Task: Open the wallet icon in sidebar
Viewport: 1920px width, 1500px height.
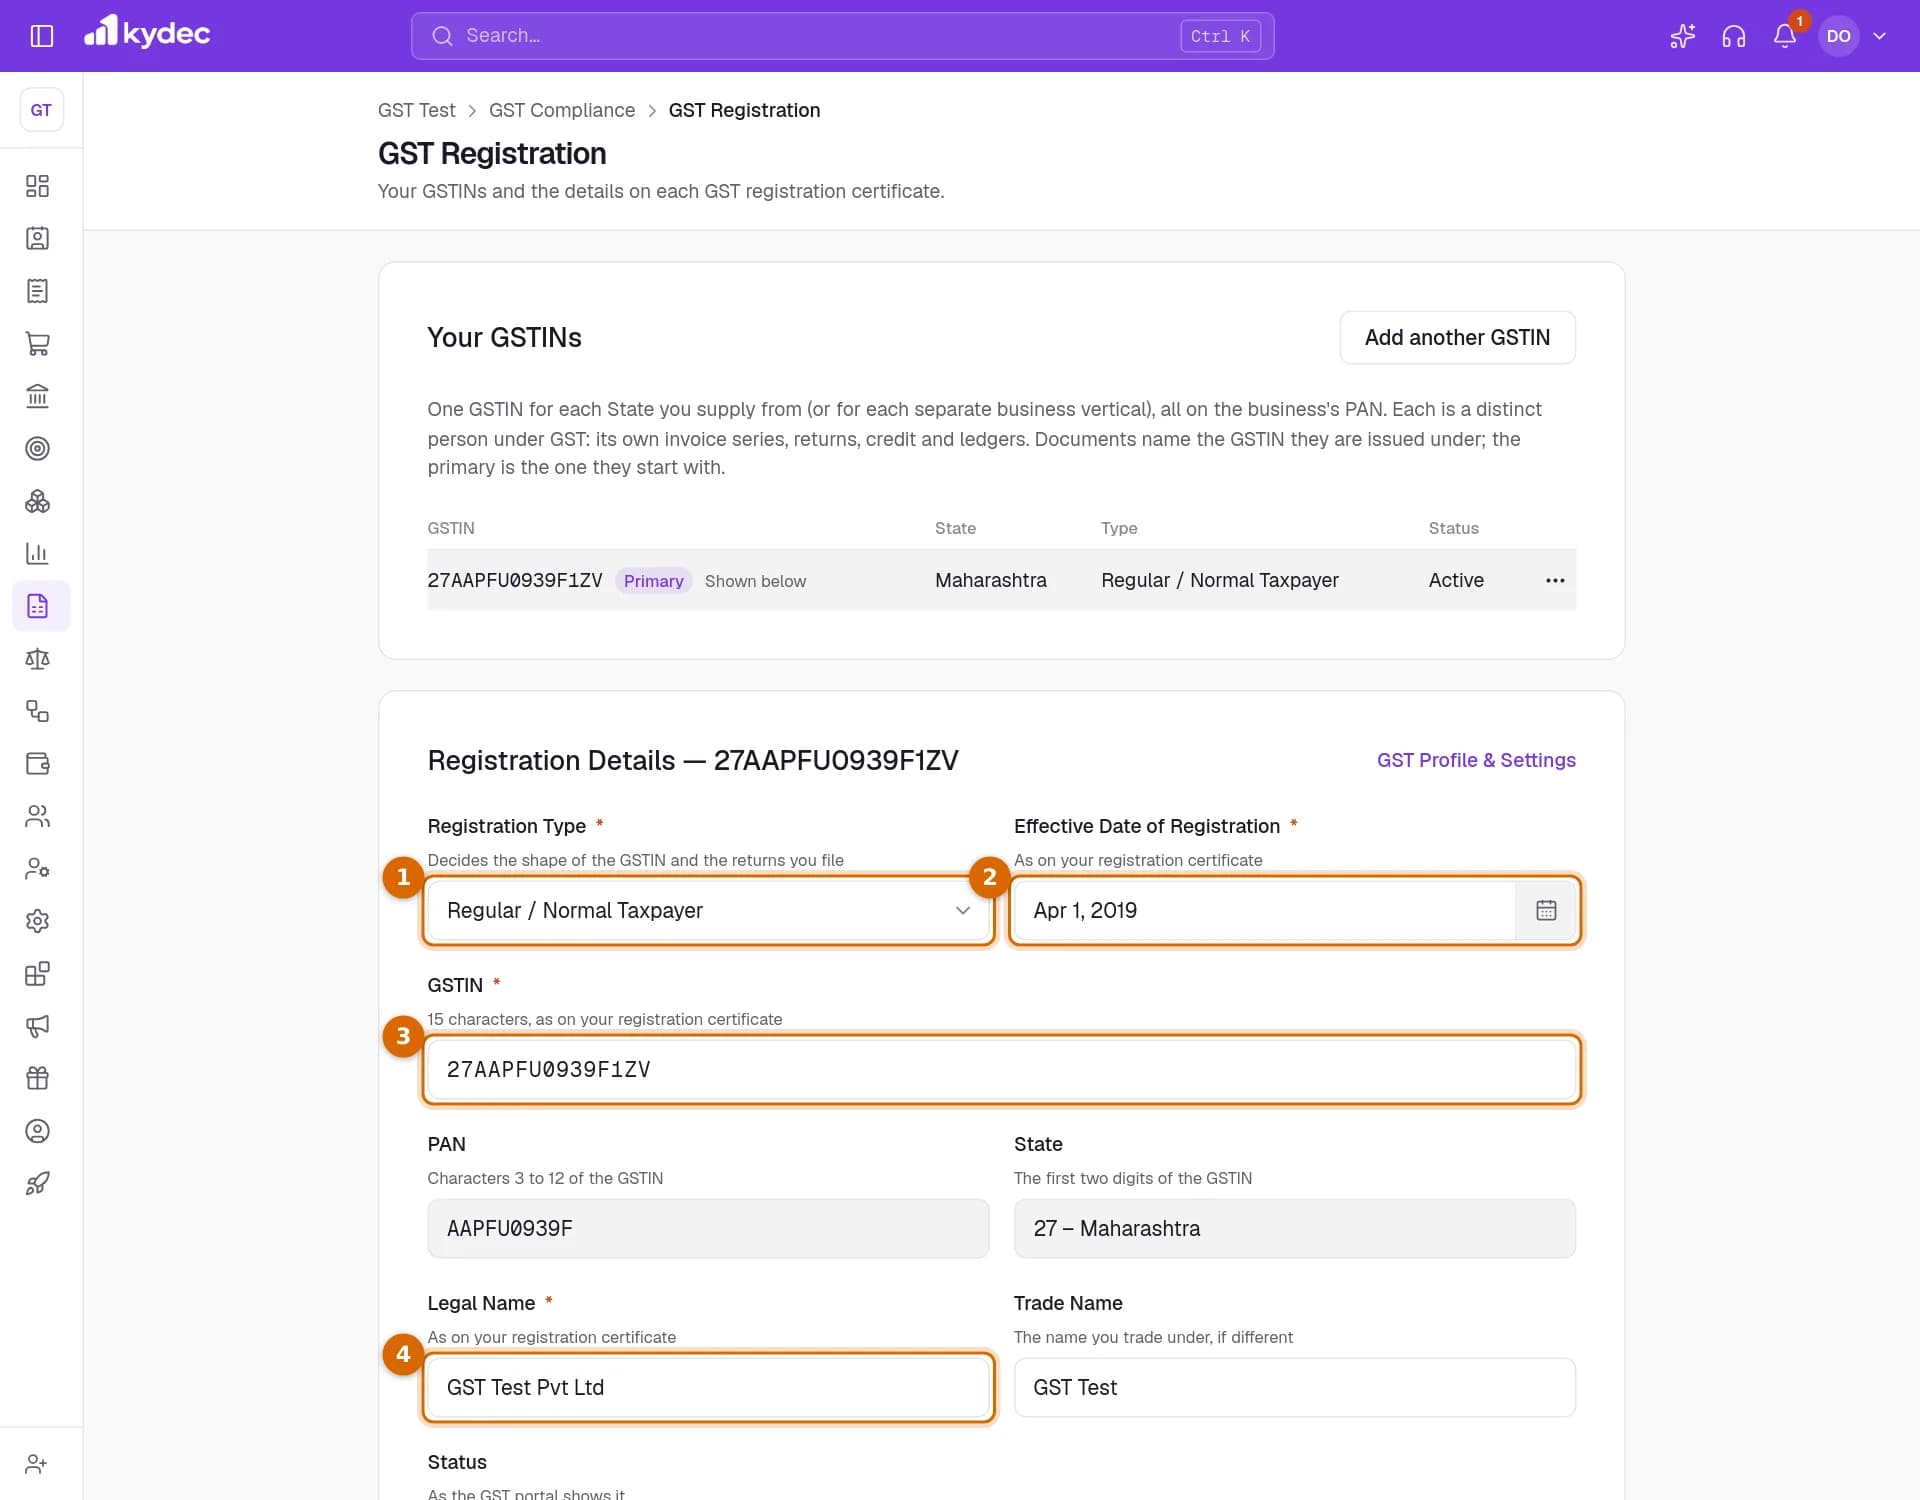Action: point(37,763)
